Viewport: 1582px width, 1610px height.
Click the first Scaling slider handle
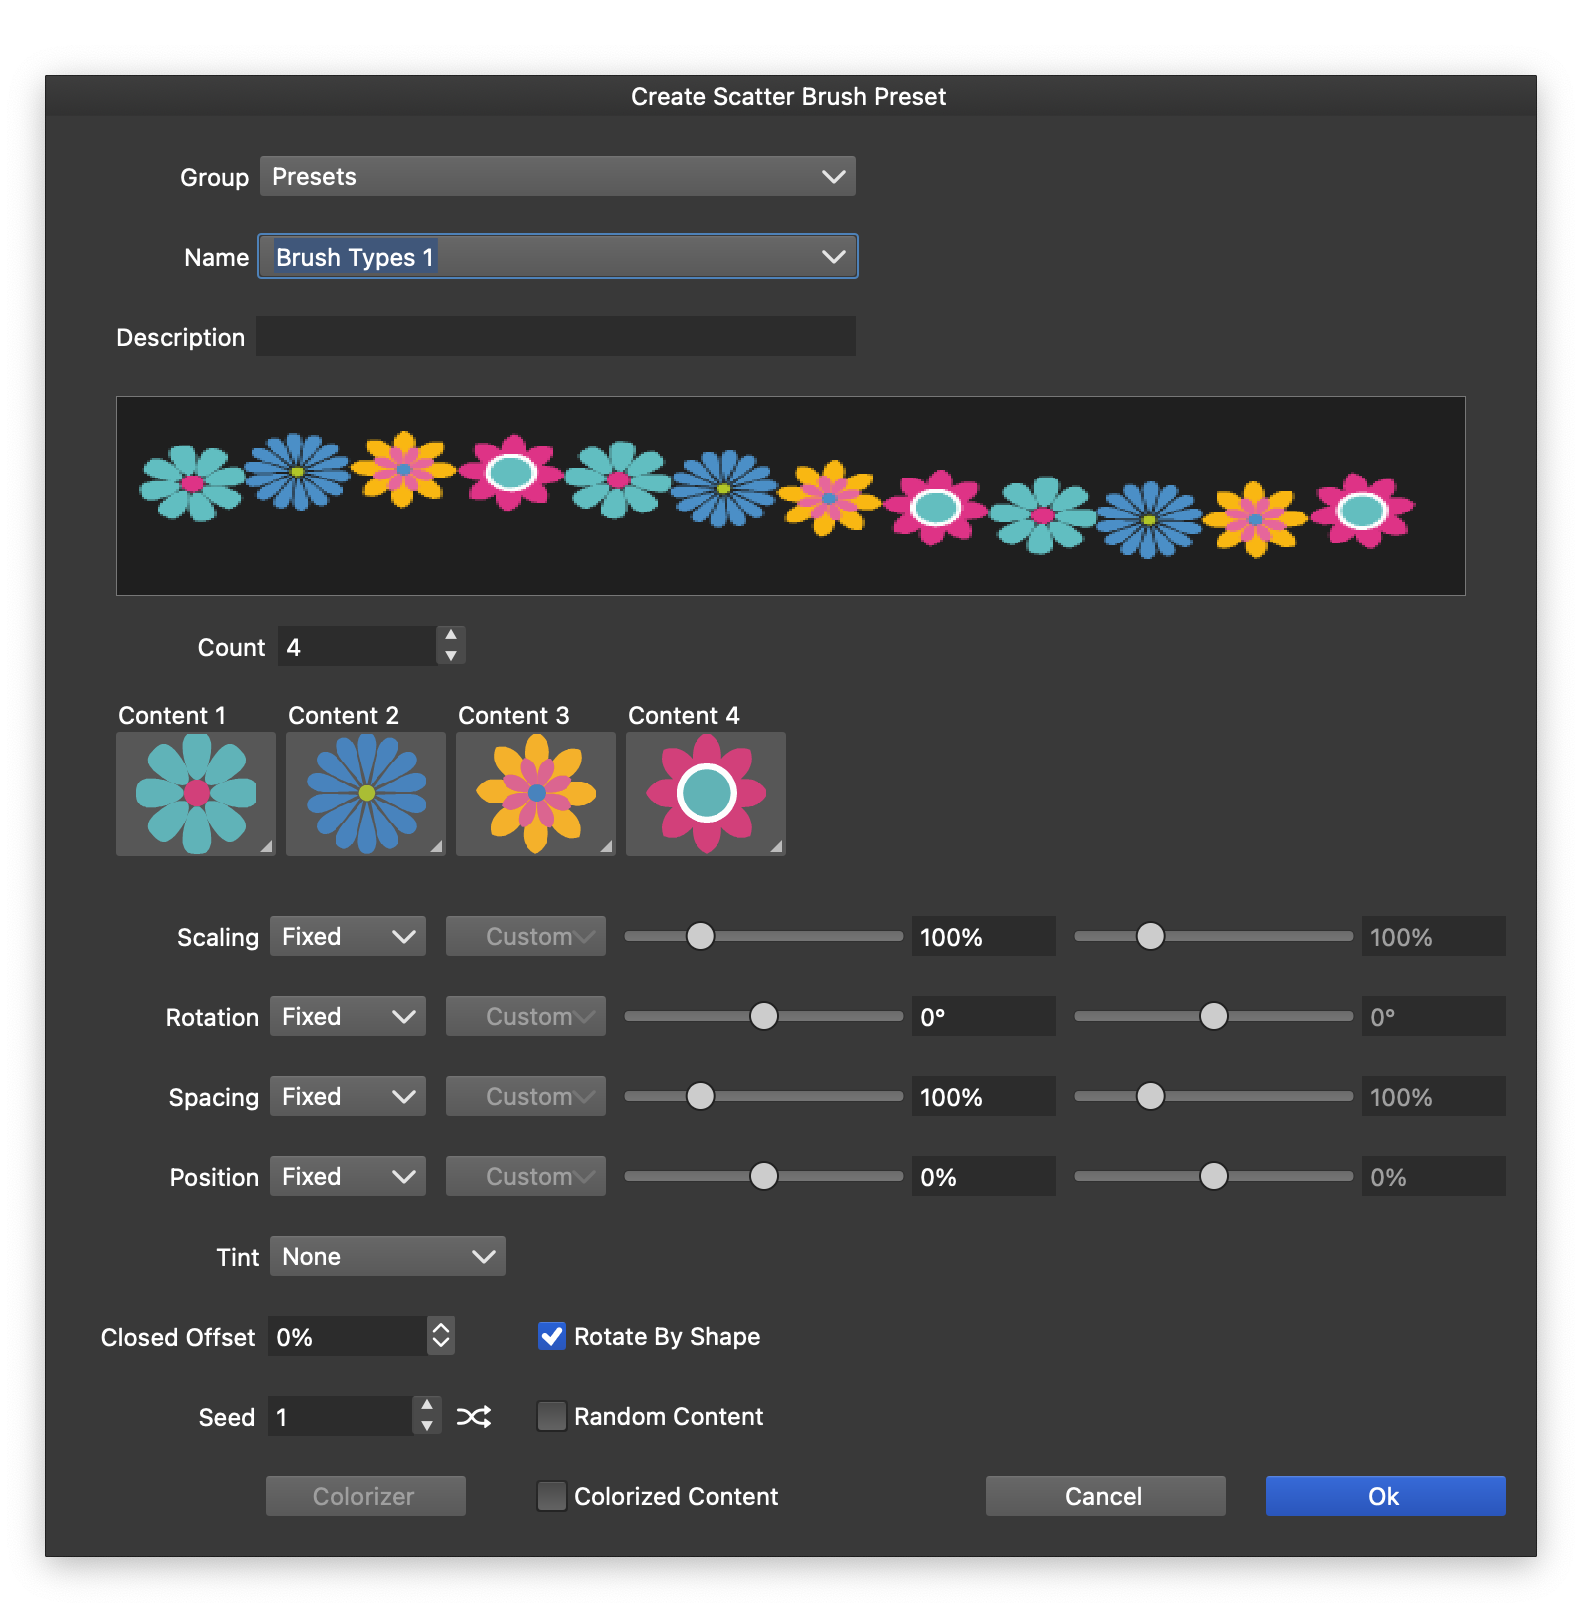point(701,937)
